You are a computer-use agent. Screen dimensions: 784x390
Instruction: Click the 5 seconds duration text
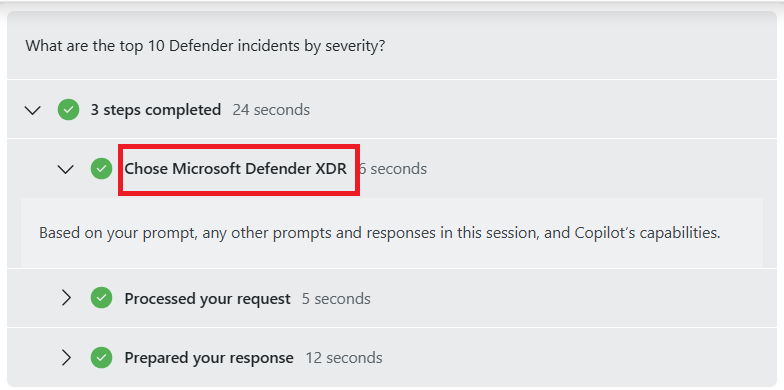coord(336,298)
